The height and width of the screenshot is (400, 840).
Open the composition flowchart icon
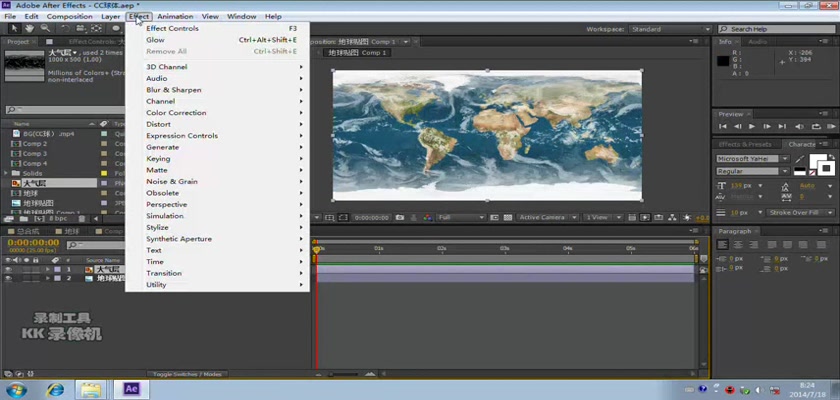[672, 217]
